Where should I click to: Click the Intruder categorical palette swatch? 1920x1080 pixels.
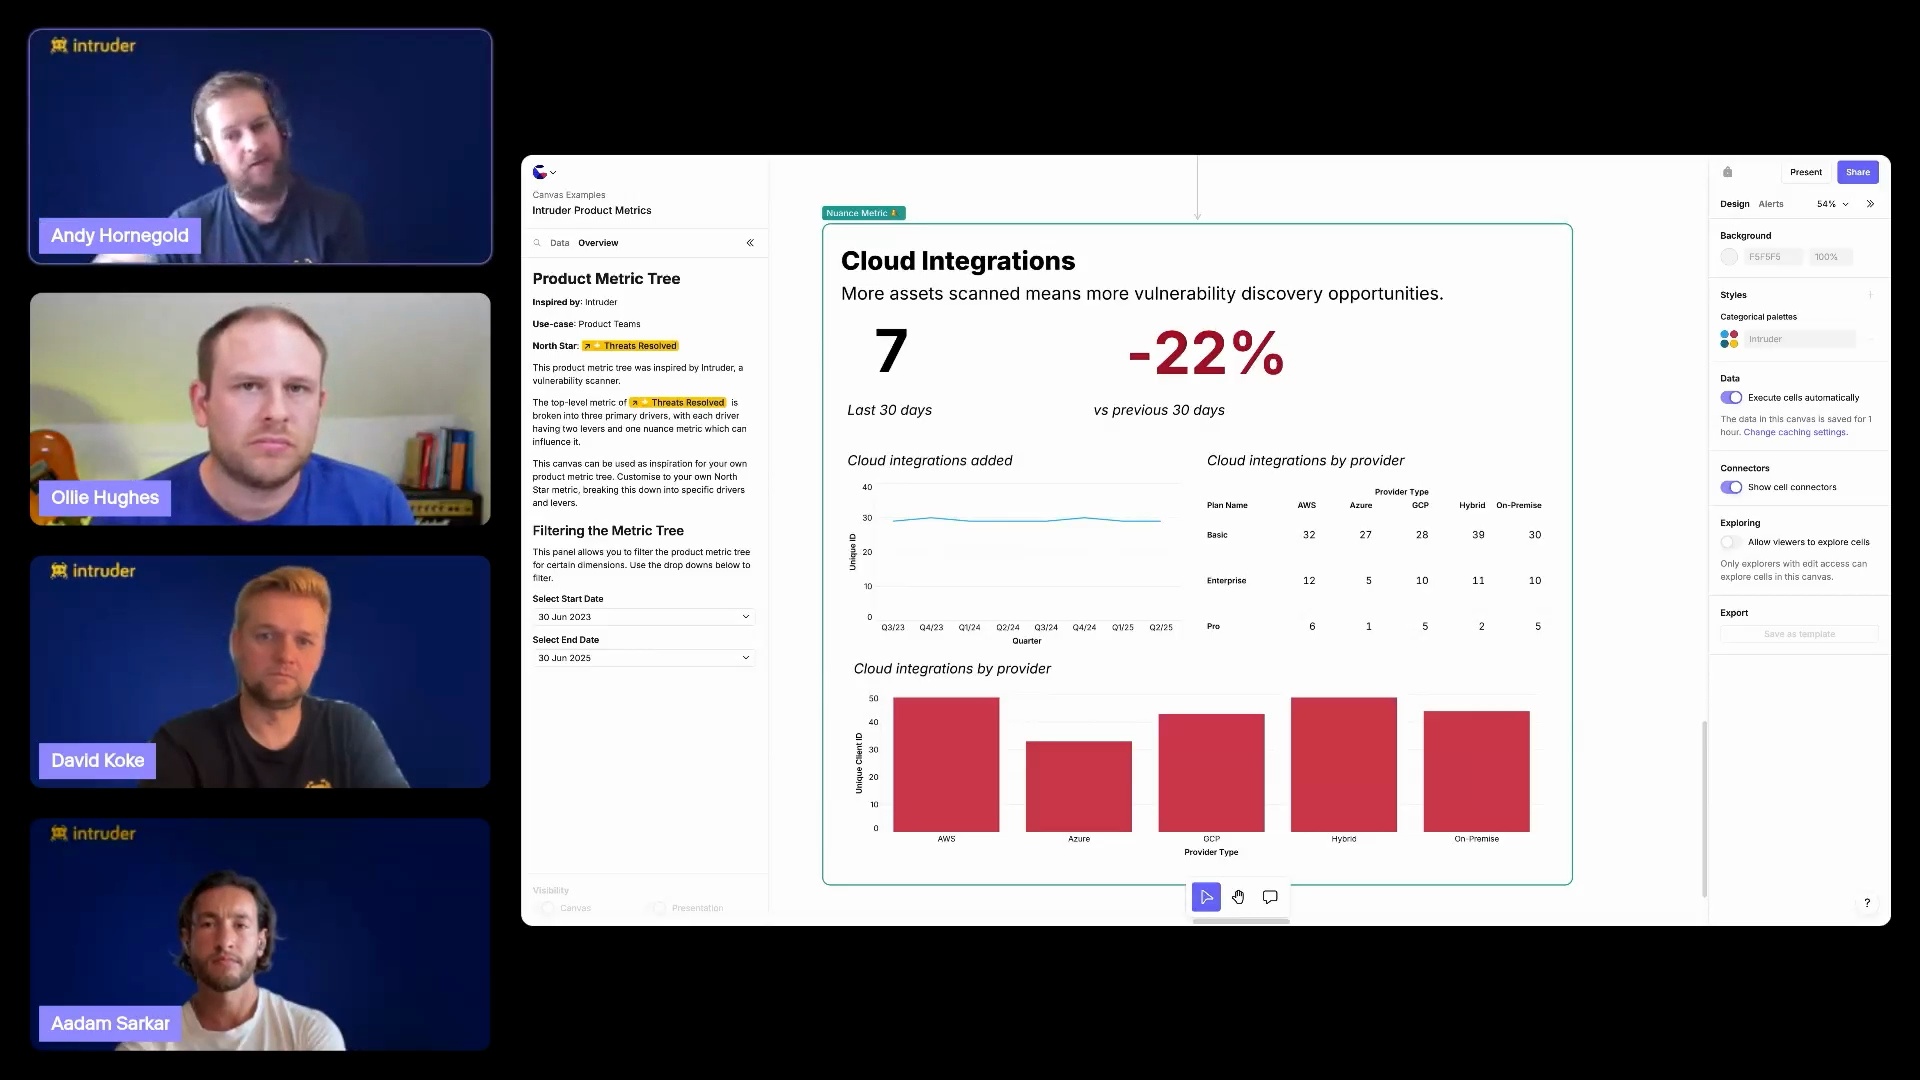point(1729,339)
